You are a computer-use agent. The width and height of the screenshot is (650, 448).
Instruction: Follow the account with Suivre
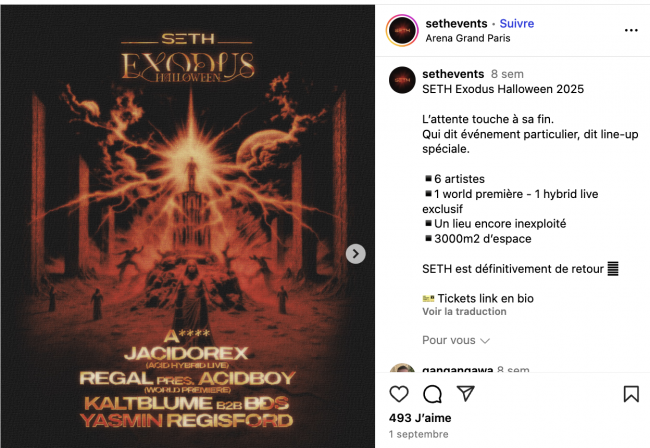[517, 24]
